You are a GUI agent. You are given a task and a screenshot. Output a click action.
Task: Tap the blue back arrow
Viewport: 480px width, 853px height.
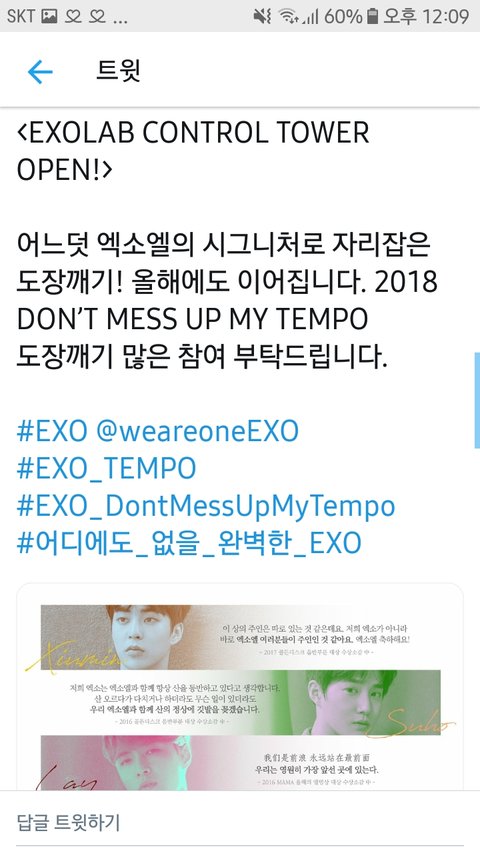coord(40,72)
